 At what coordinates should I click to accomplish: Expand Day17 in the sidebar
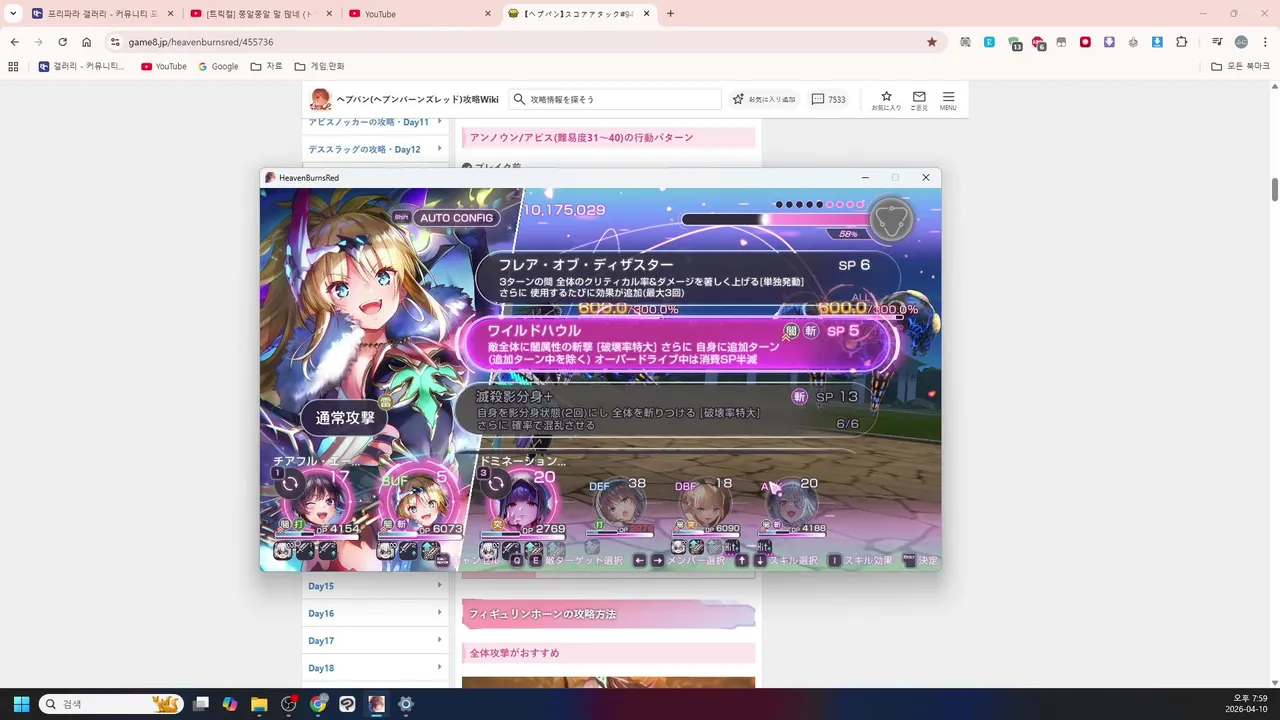(x=376, y=640)
